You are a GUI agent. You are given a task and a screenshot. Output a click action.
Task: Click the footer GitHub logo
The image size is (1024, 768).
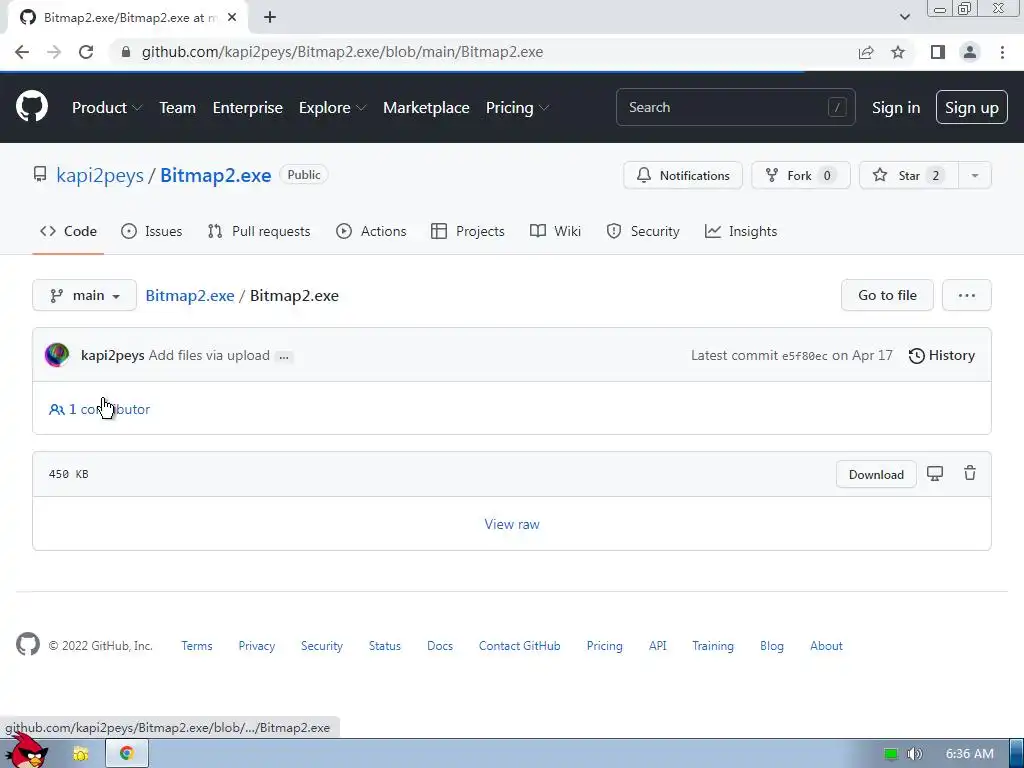click(x=28, y=645)
